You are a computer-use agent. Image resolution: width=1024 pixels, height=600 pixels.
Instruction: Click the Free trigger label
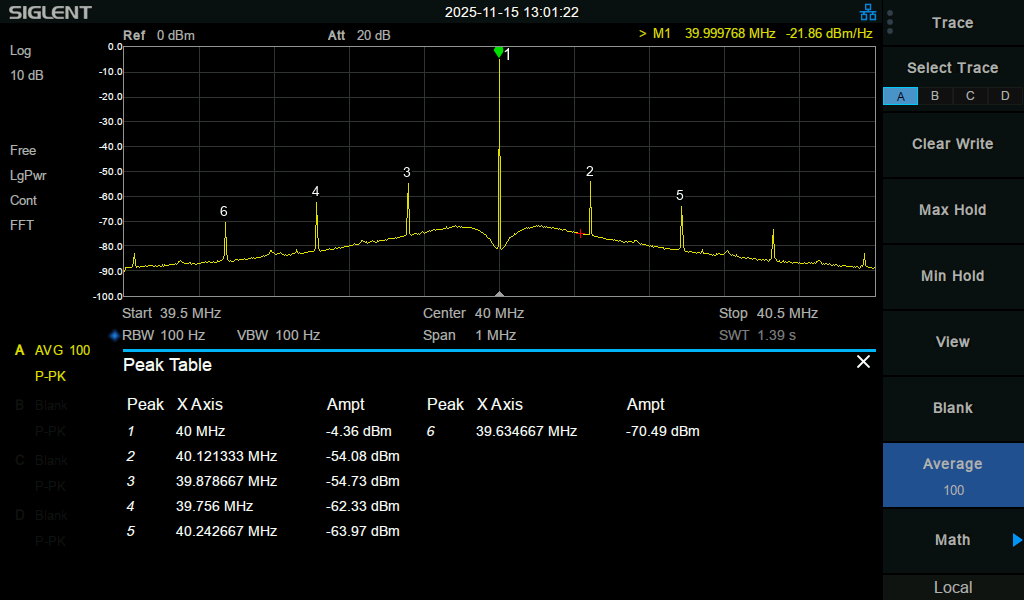[x=23, y=151]
